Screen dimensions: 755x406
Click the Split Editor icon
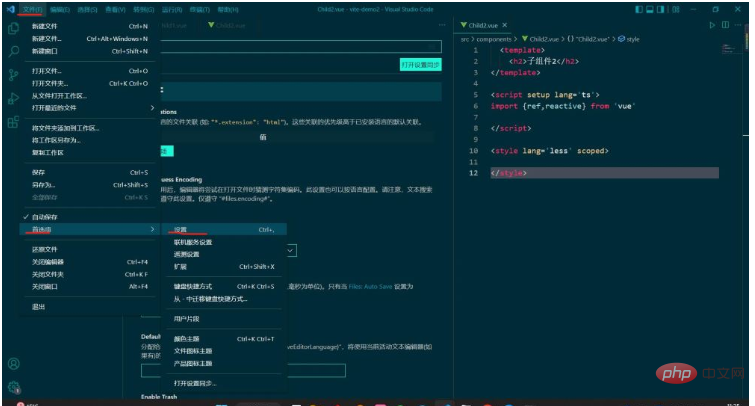coord(725,25)
